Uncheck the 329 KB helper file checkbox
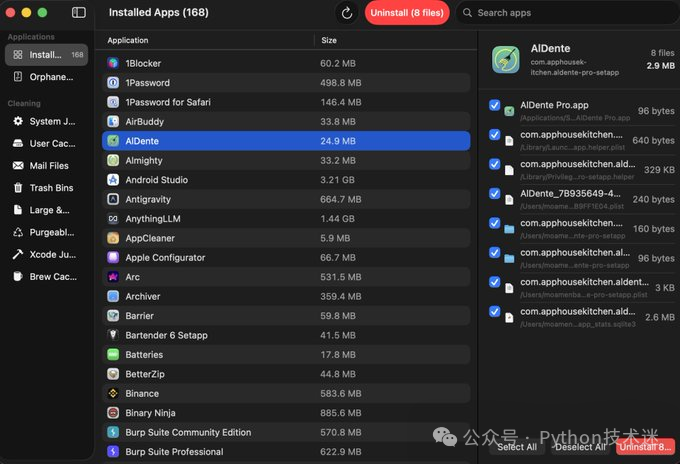The image size is (680, 464). tap(494, 164)
